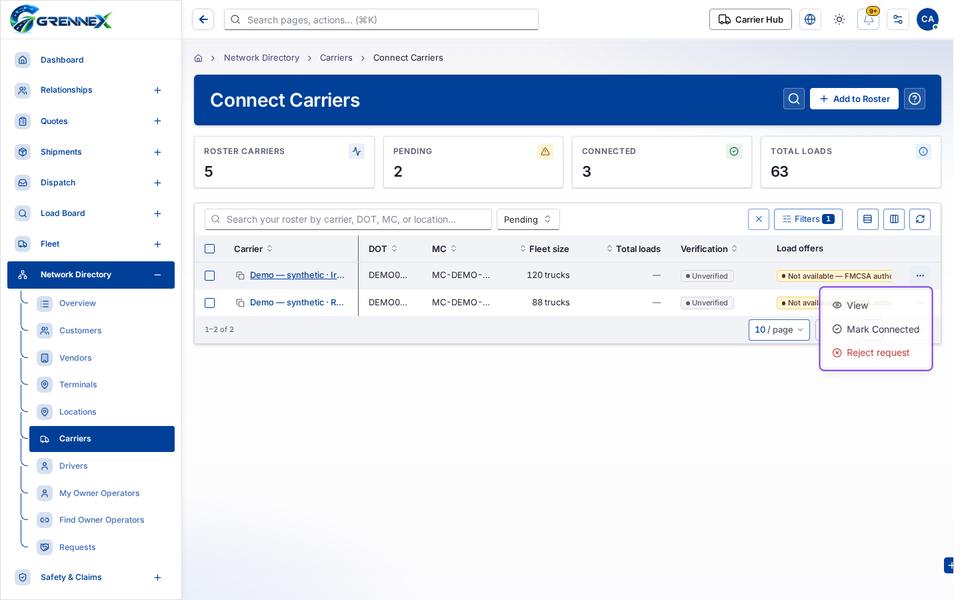
Task: Check the 120 trucks carrier row checkbox
Action: [209, 276]
